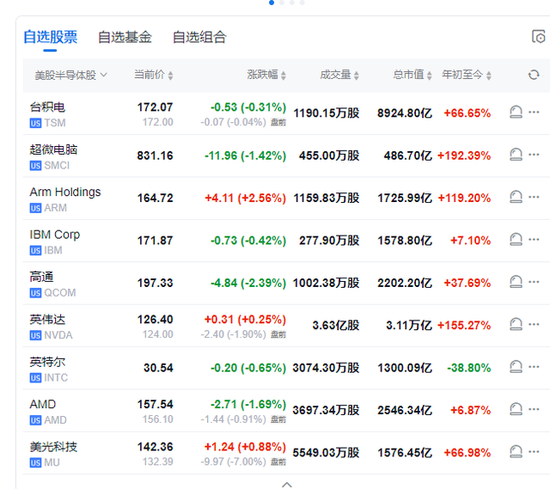Click the refresh icon in table header

point(534,75)
